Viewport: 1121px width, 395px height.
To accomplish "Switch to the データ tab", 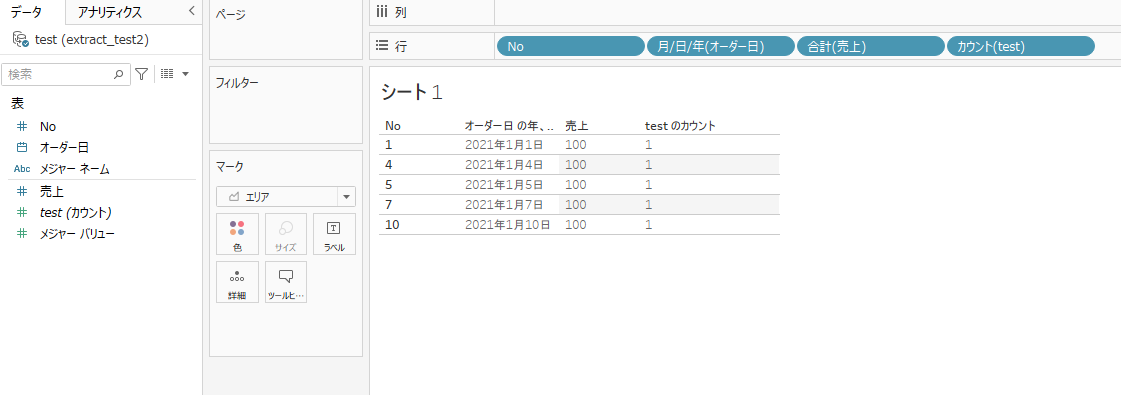I will click(26, 11).
